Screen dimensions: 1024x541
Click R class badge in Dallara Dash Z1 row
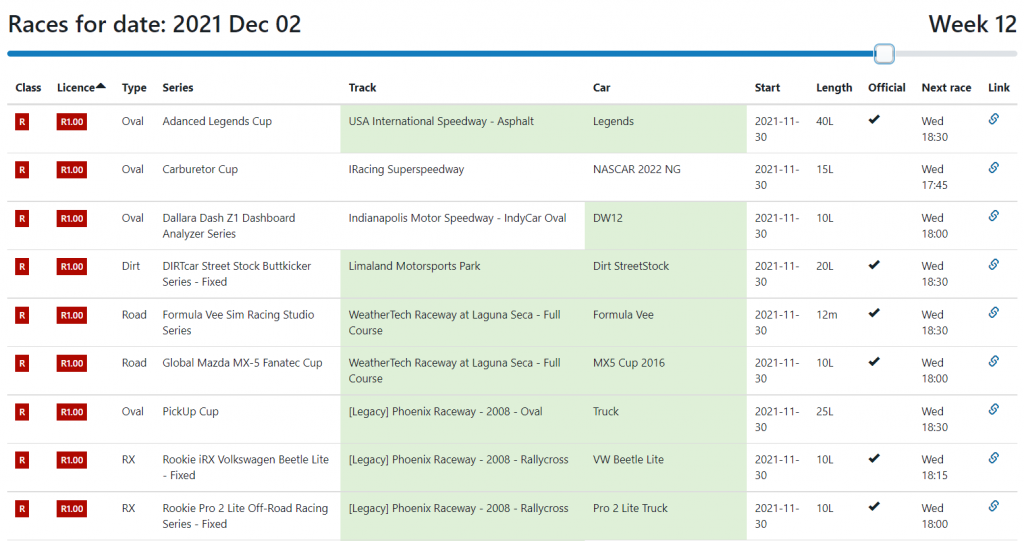click(x=22, y=218)
